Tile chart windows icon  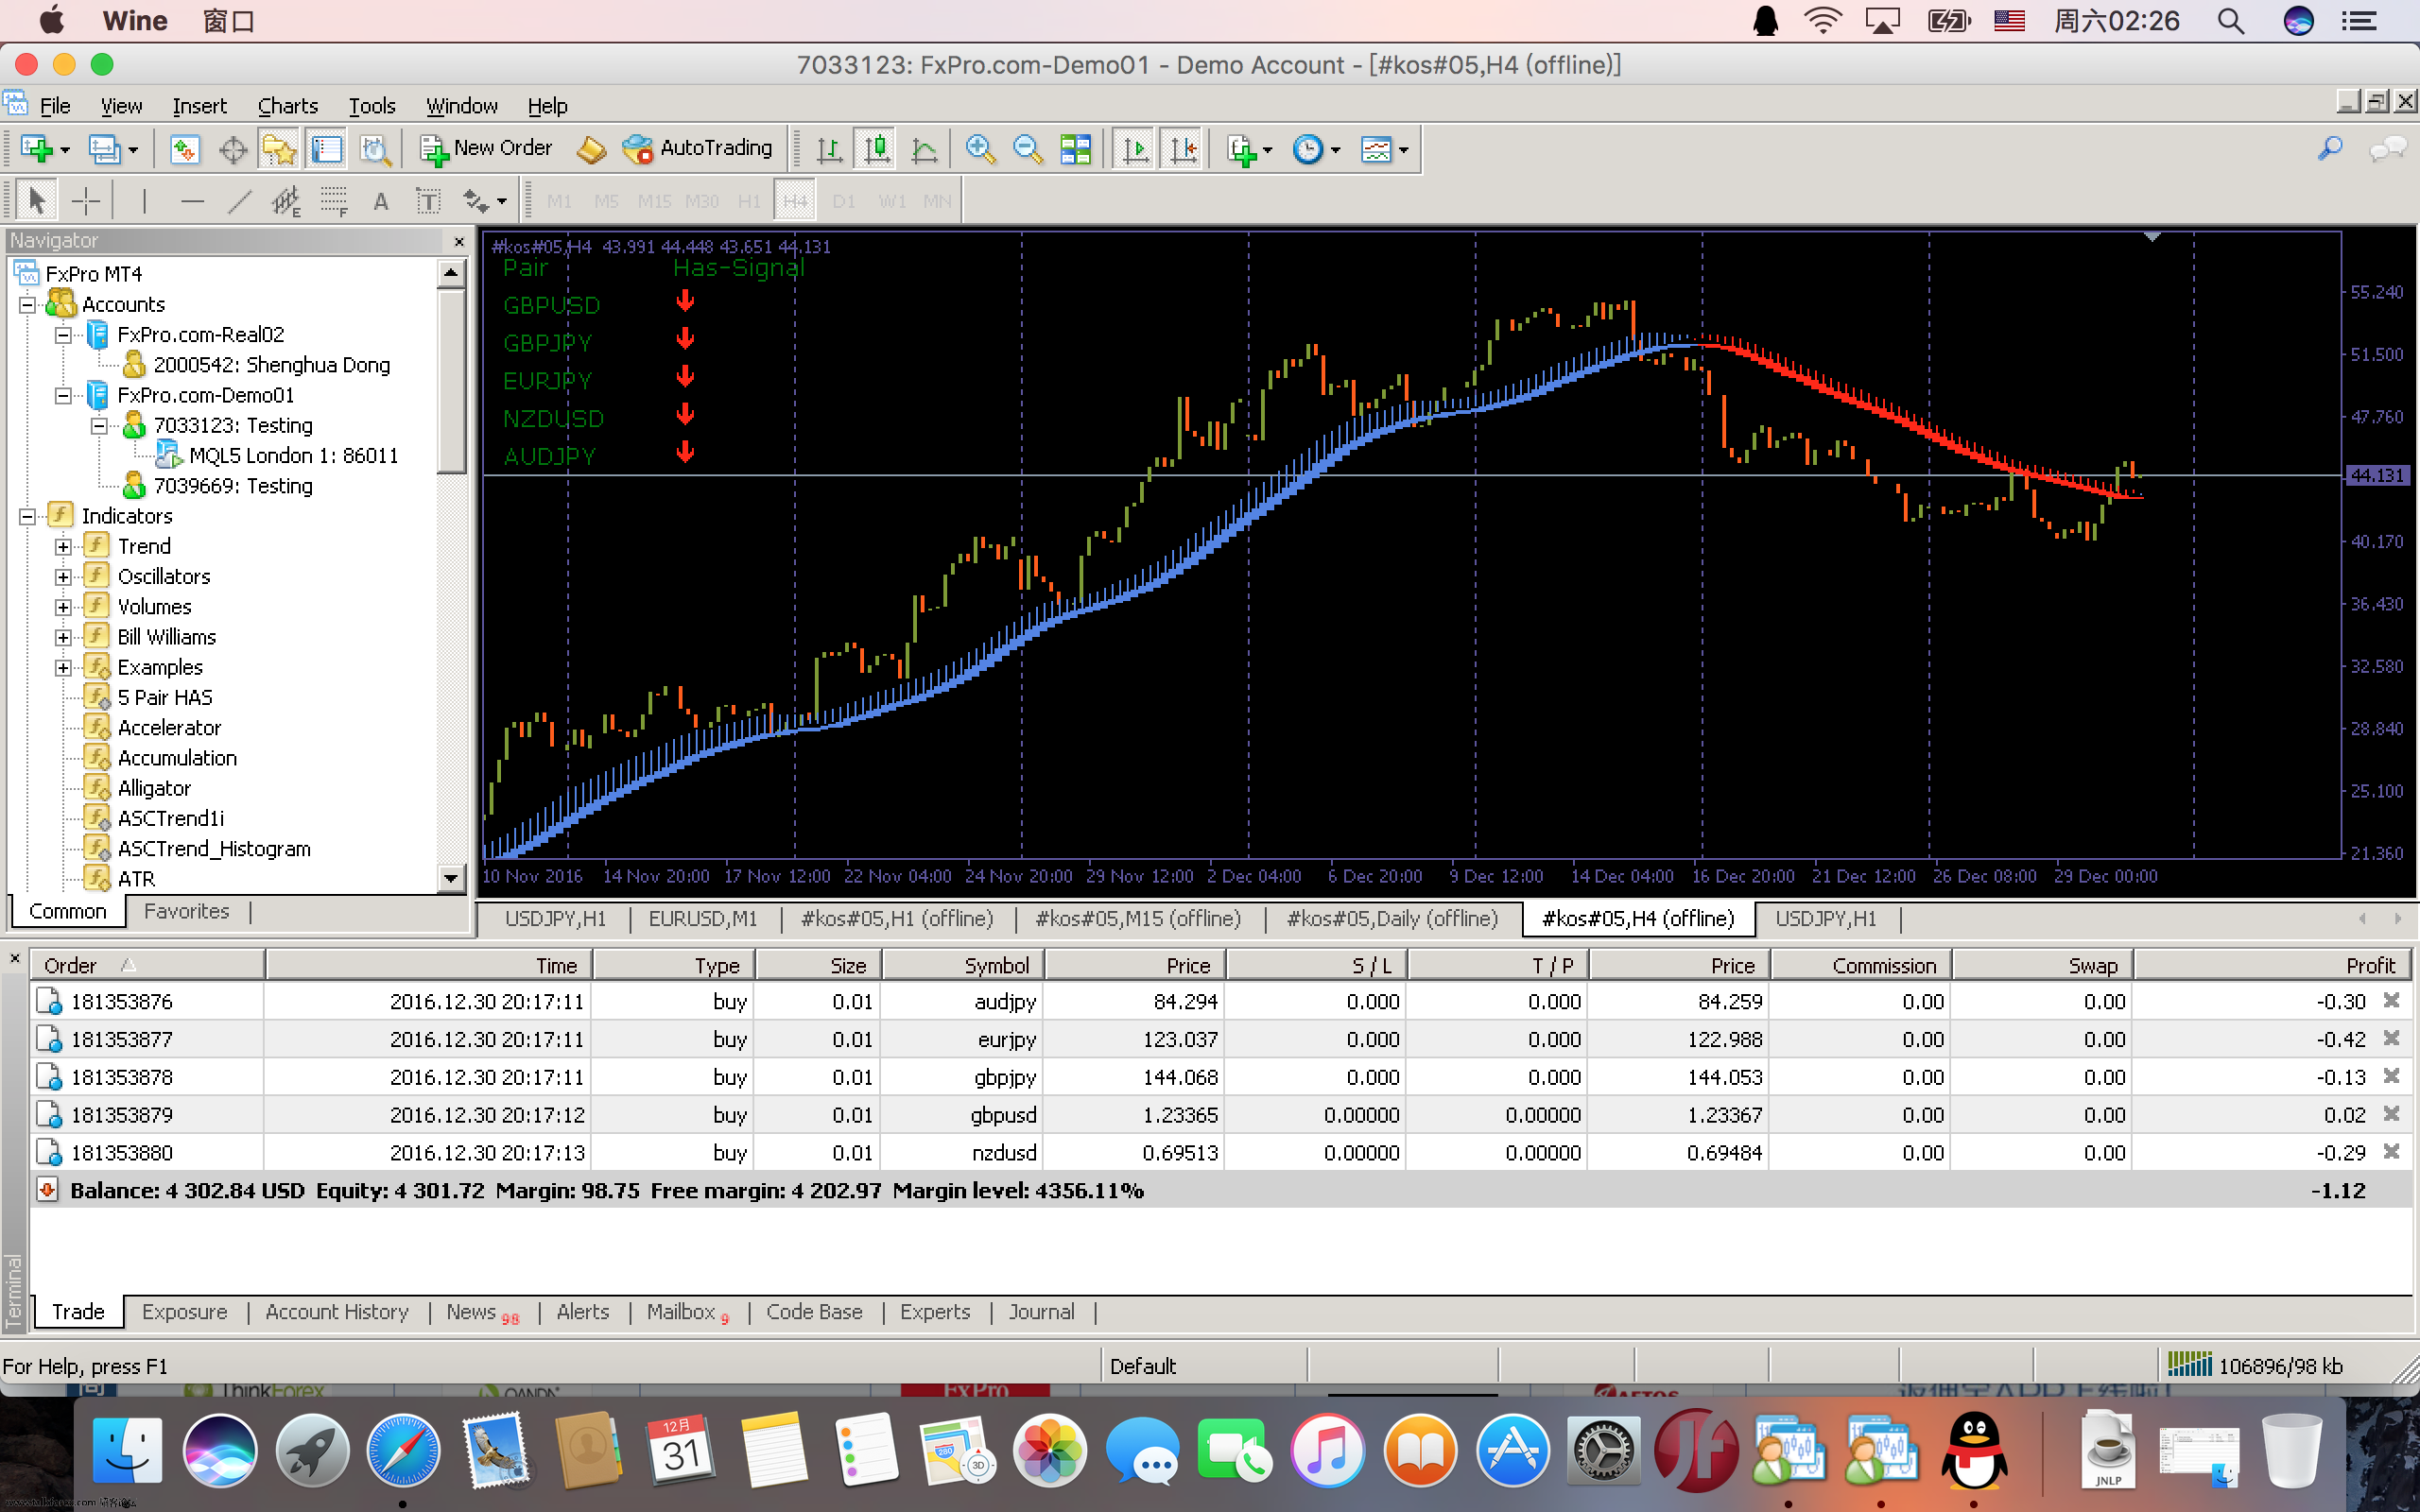[1076, 150]
